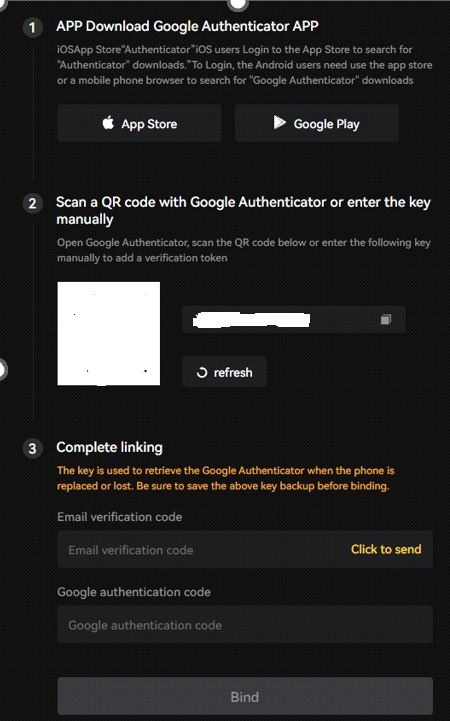The image size is (450, 721).
Task: Click the Complete linking heading
Action: click(109, 447)
